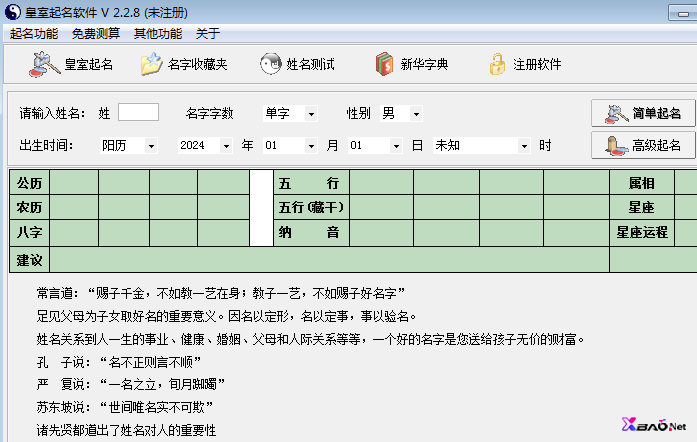Open the 免费测算 menu
This screenshot has height=442, width=697.
coord(96,33)
